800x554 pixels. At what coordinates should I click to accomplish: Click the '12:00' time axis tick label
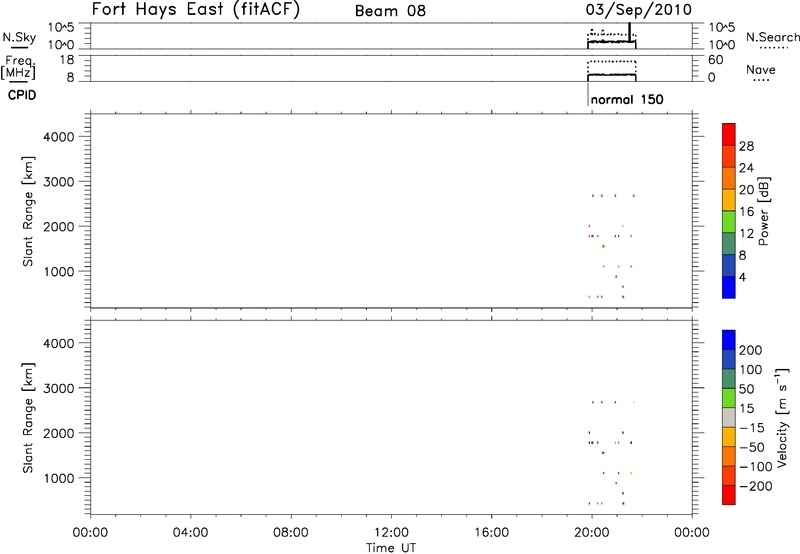pos(391,533)
